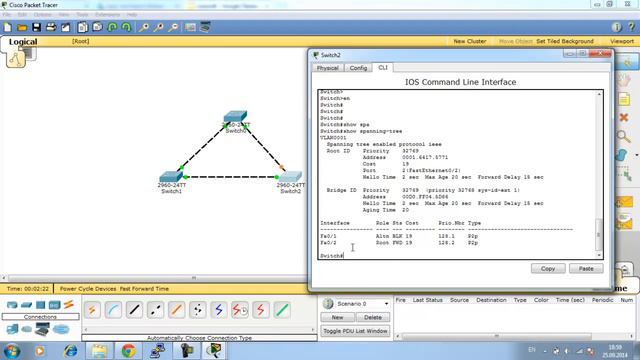Viewport: 640px width, 360px height.
Task: Open Internet Explorer from the taskbar
Action: [70, 351]
